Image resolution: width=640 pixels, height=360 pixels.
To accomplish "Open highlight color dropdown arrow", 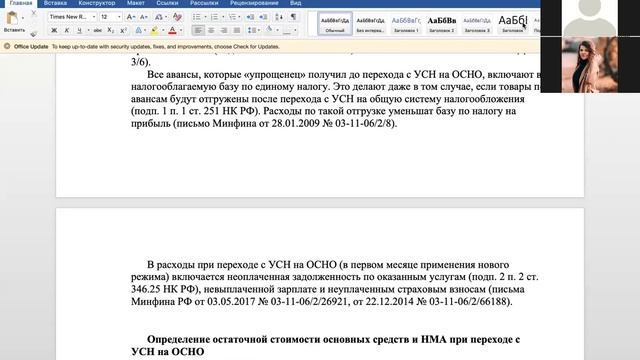I will click(163, 30).
